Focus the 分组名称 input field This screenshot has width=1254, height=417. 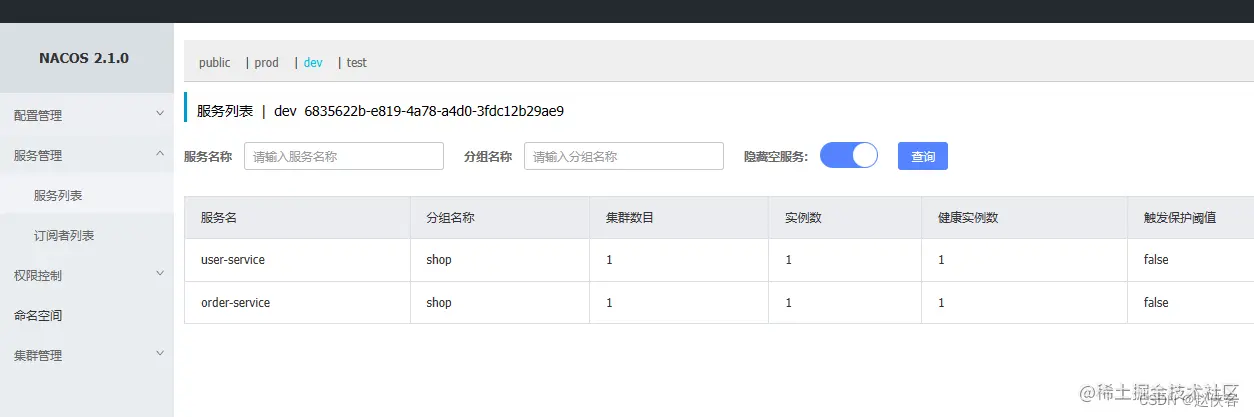pos(624,156)
